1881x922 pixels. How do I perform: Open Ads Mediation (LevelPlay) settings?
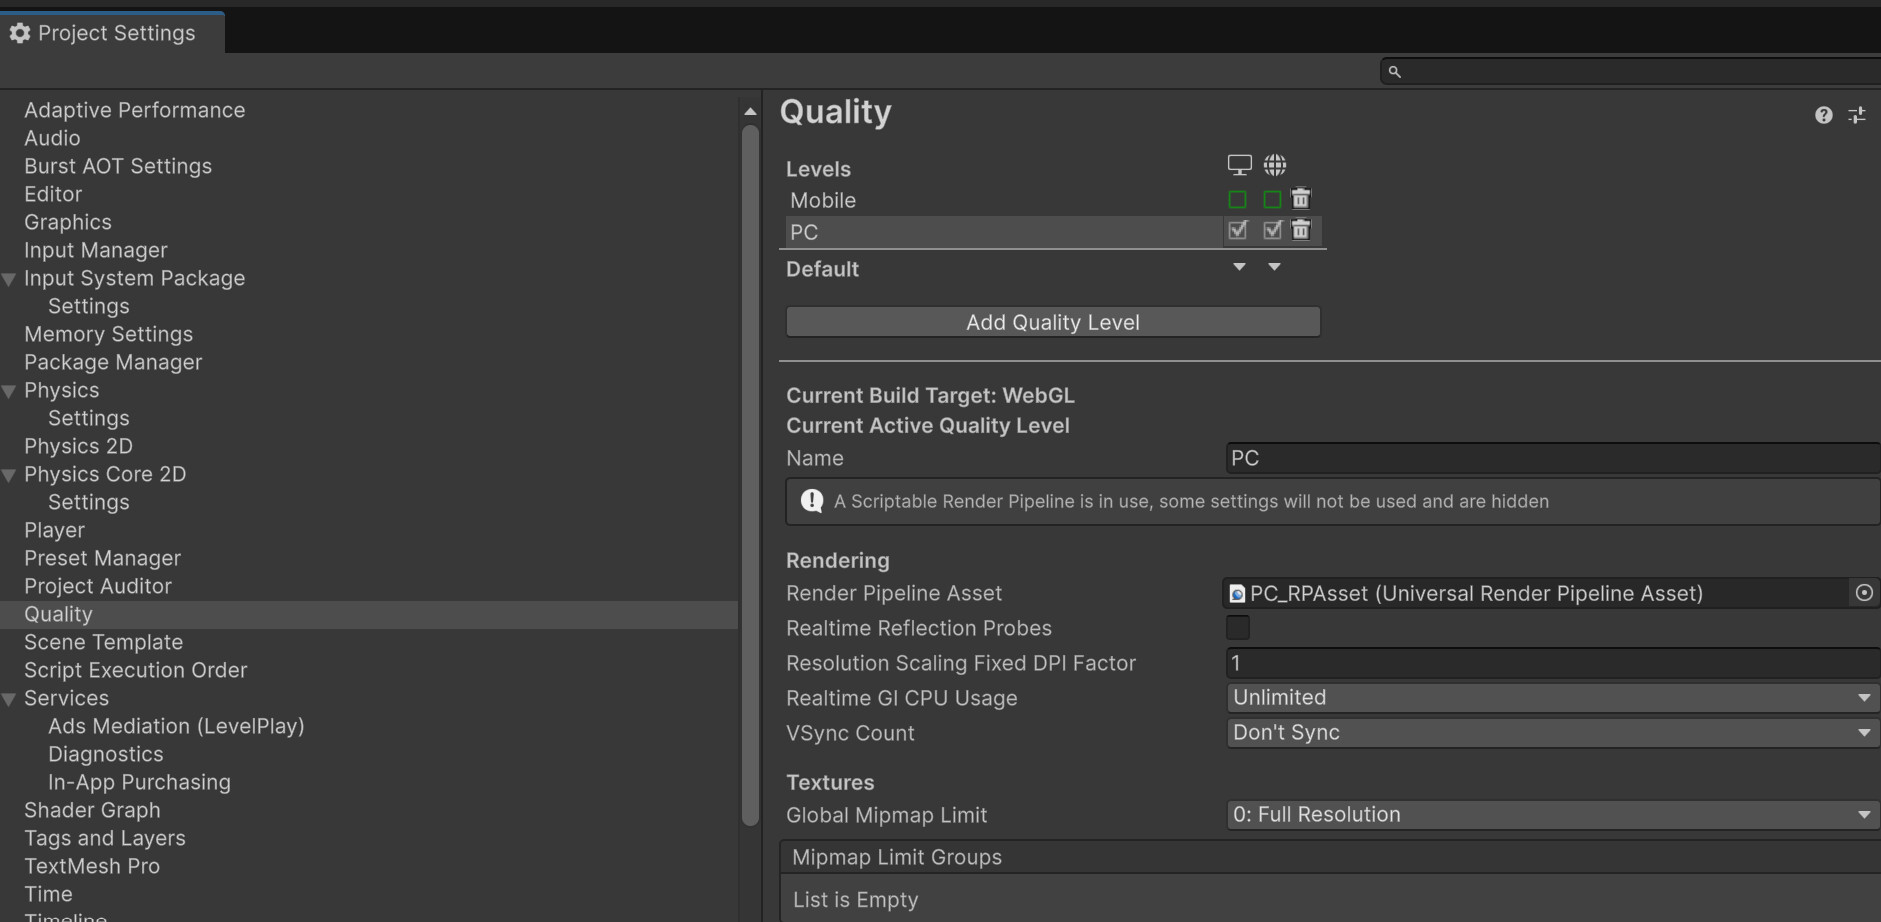point(176,726)
